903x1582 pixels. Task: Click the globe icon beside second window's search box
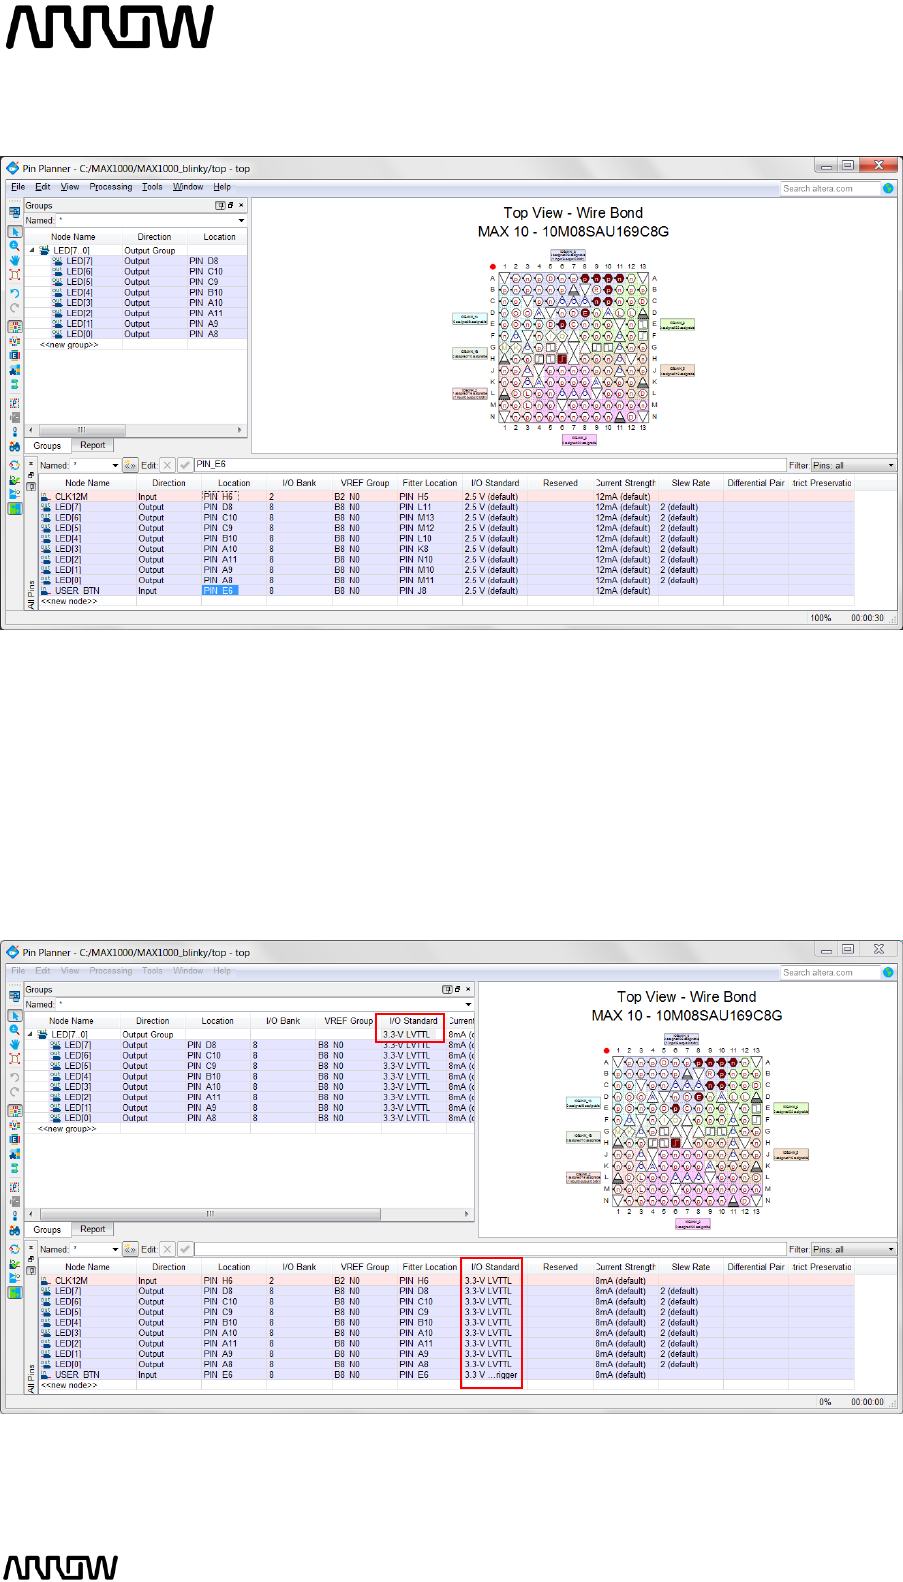point(888,972)
